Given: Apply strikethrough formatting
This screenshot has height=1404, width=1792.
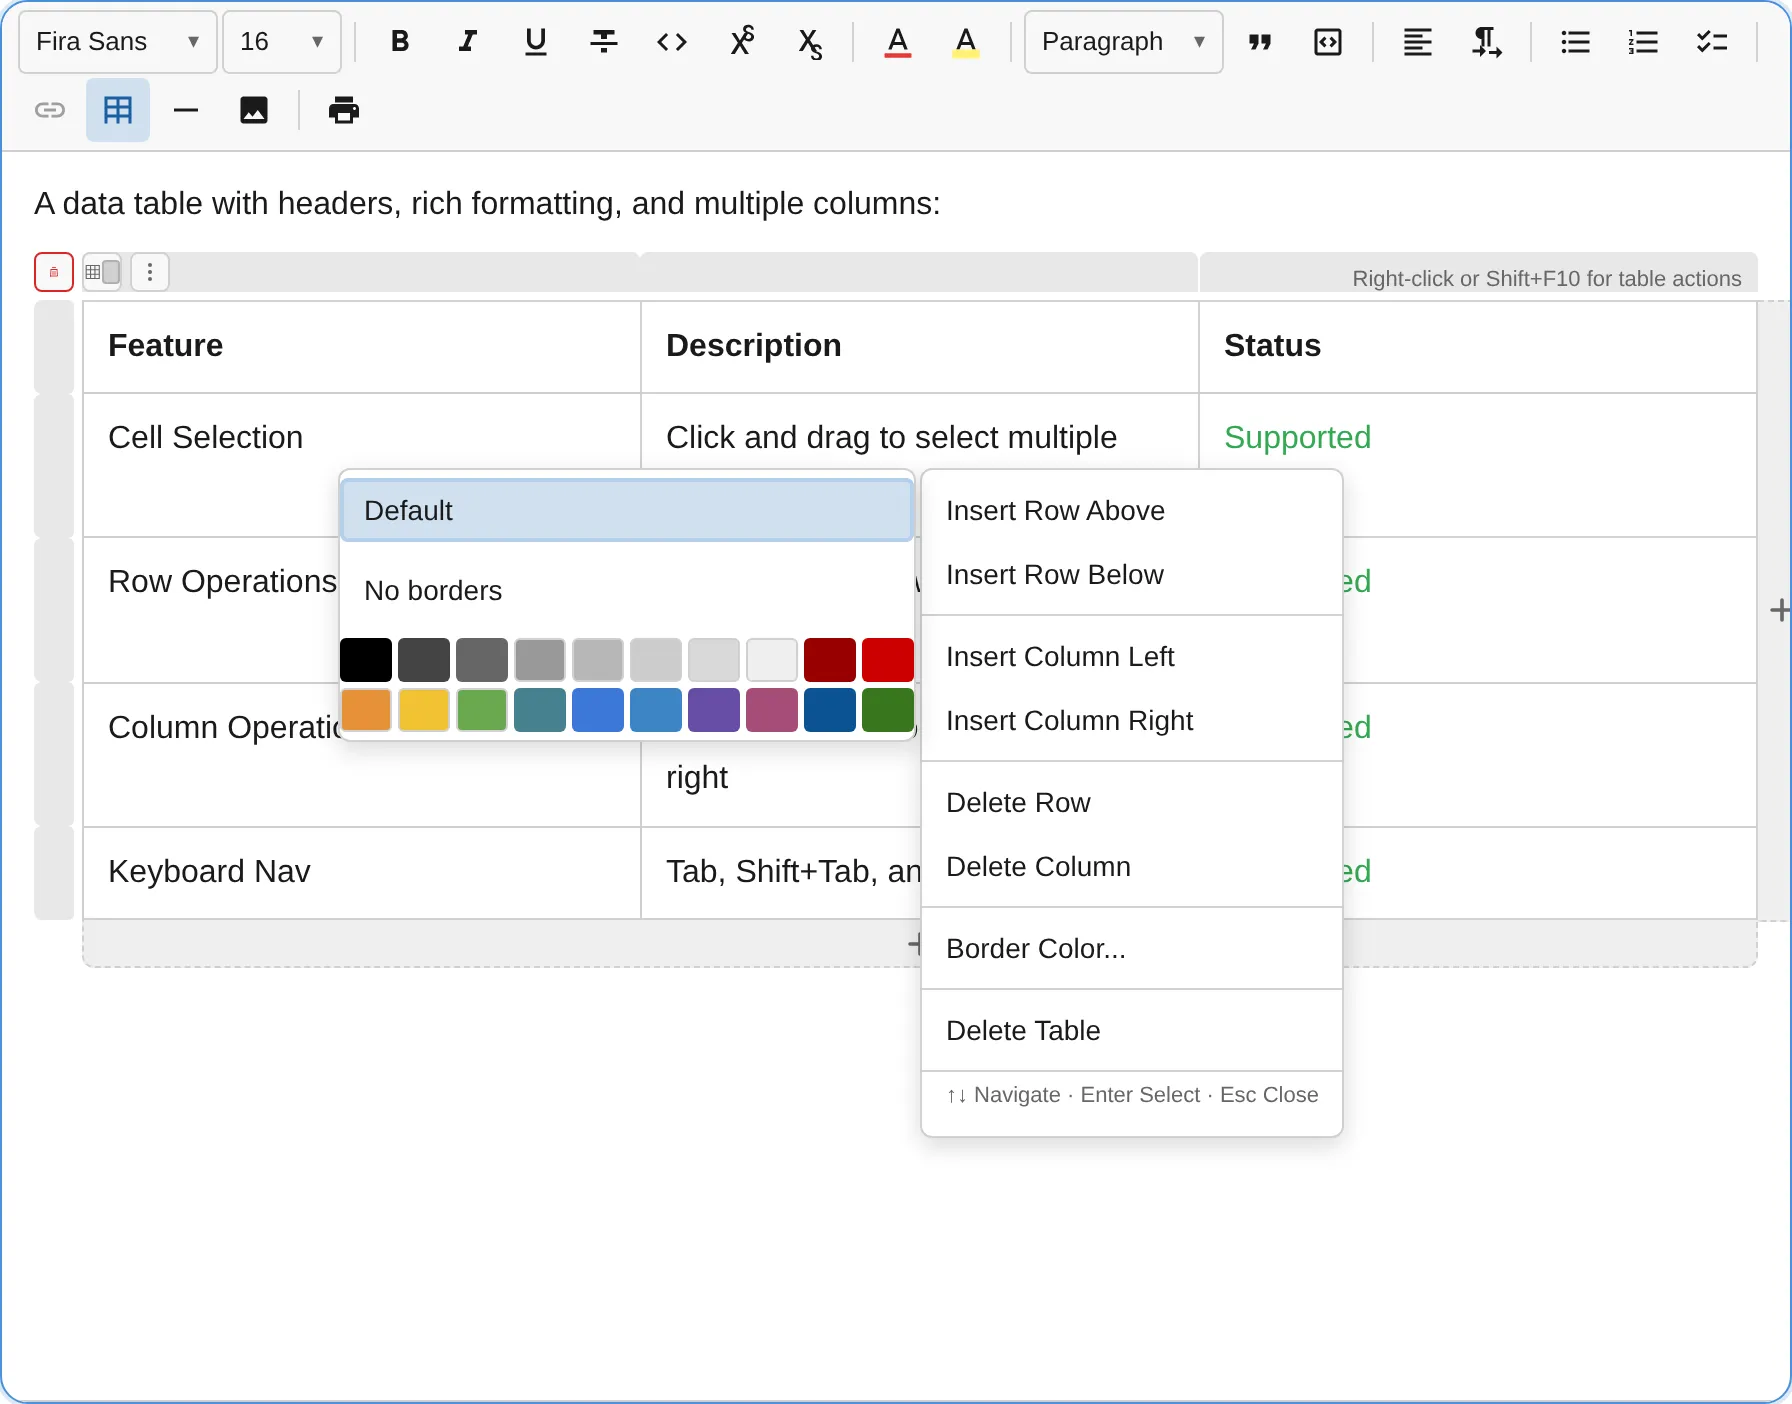Looking at the screenshot, I should tap(603, 42).
